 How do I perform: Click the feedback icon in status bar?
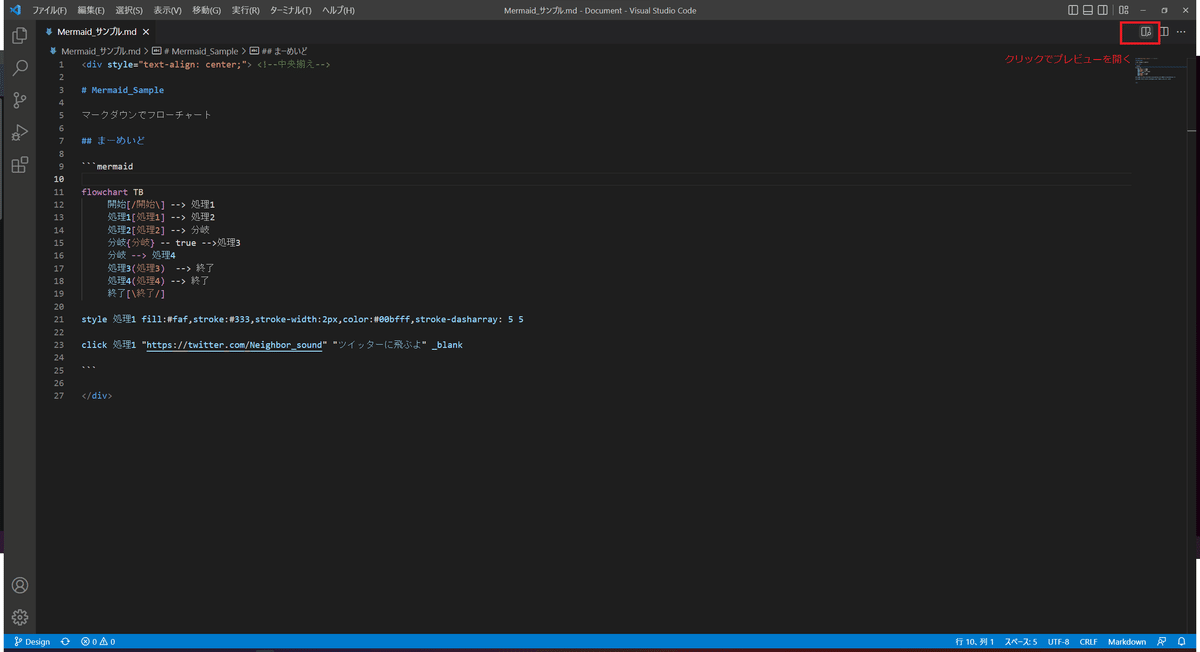tap(1162, 642)
